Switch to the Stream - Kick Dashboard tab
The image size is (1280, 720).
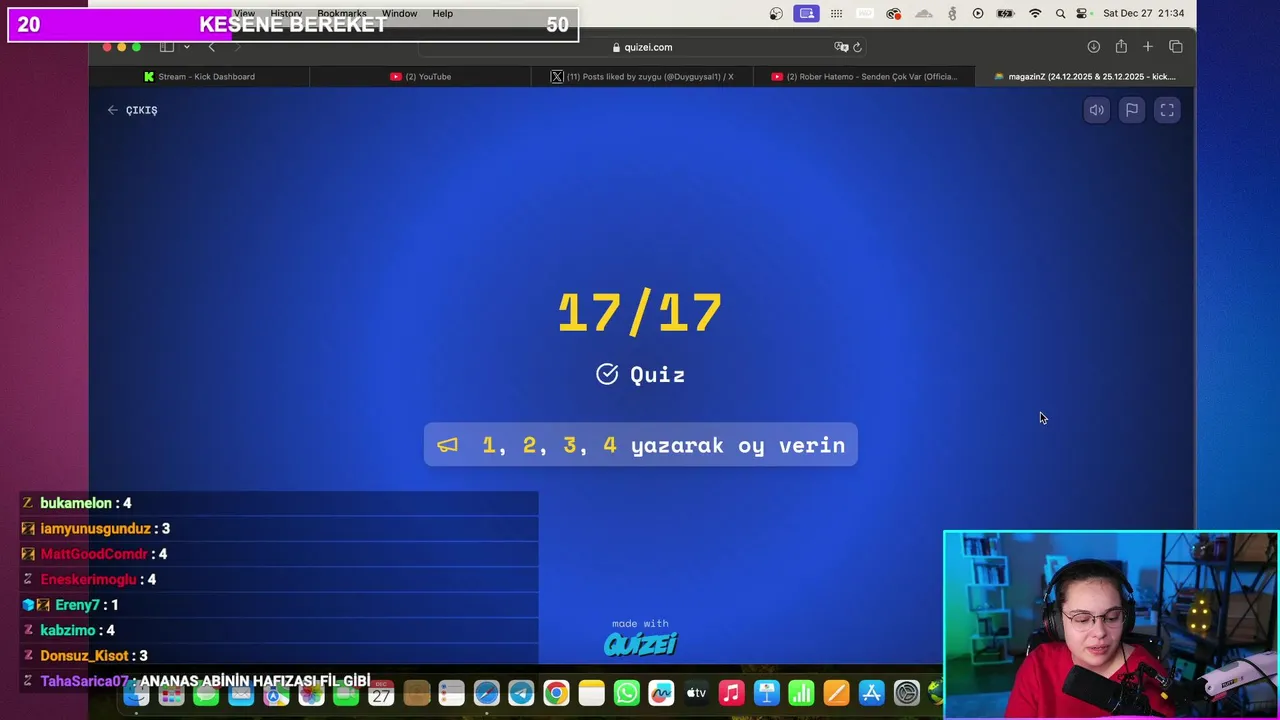point(199,76)
